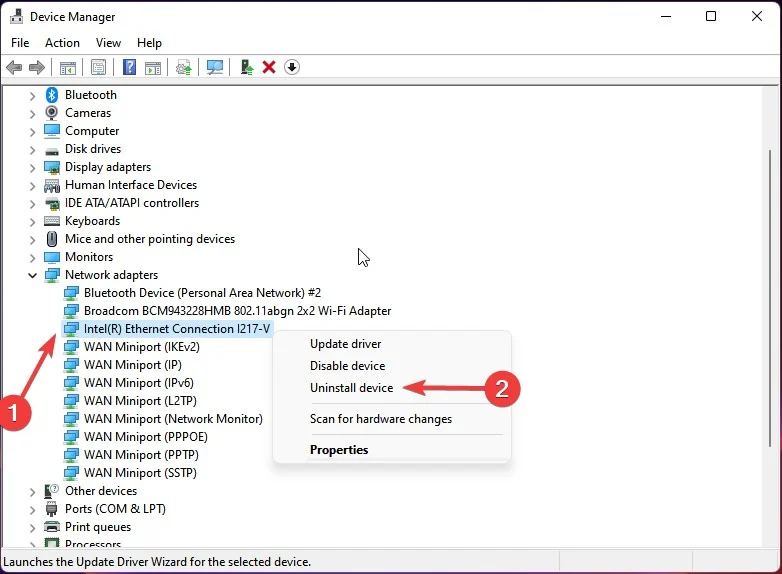Expand the Disk drives category
This screenshot has height=574, width=782.
(x=32, y=150)
